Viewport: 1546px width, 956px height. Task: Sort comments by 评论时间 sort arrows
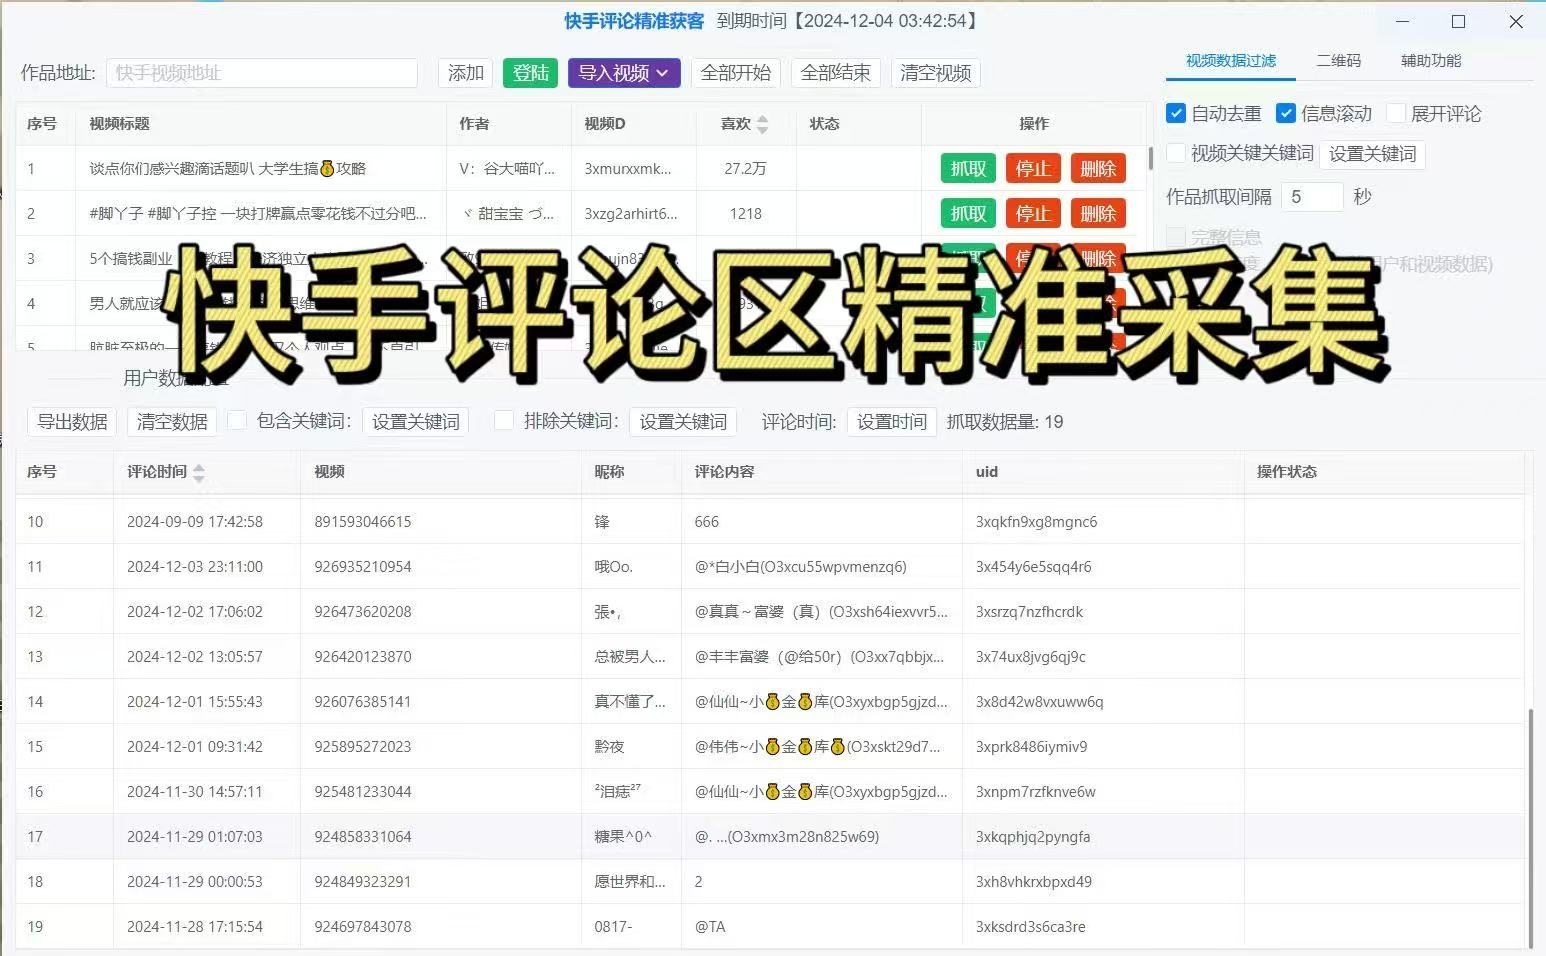[198, 473]
